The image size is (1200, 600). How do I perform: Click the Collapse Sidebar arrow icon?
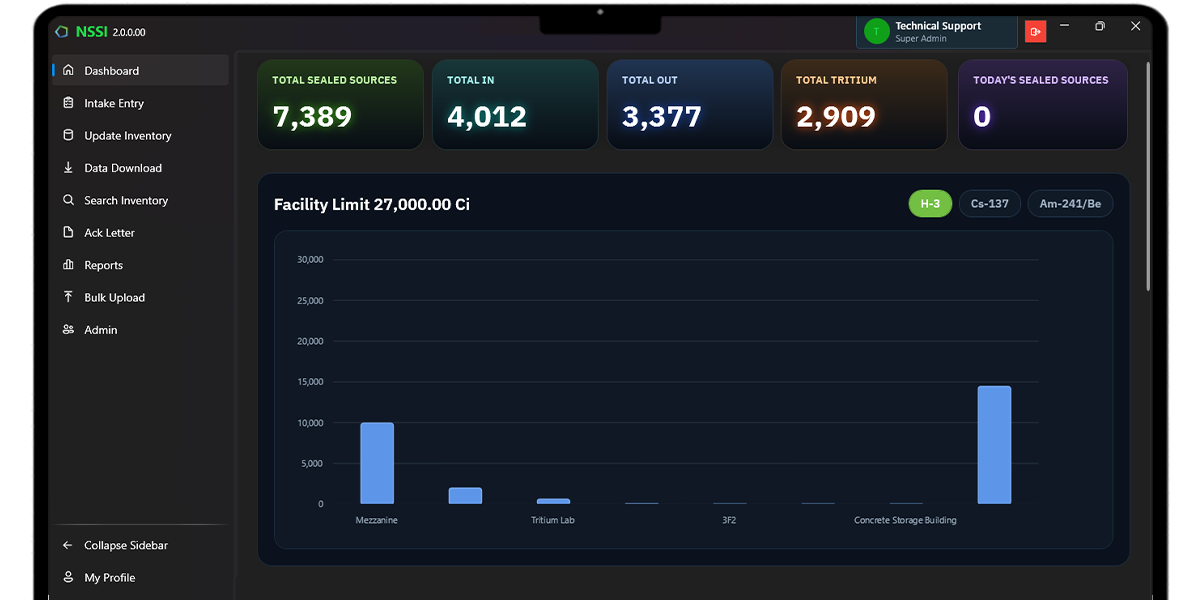tap(68, 545)
